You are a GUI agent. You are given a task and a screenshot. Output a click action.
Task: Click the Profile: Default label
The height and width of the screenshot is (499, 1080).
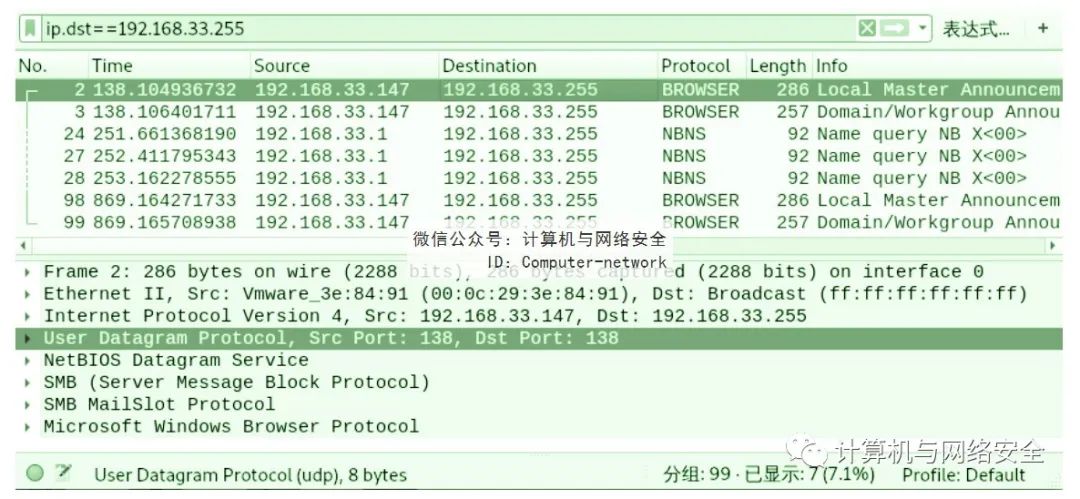click(964, 474)
